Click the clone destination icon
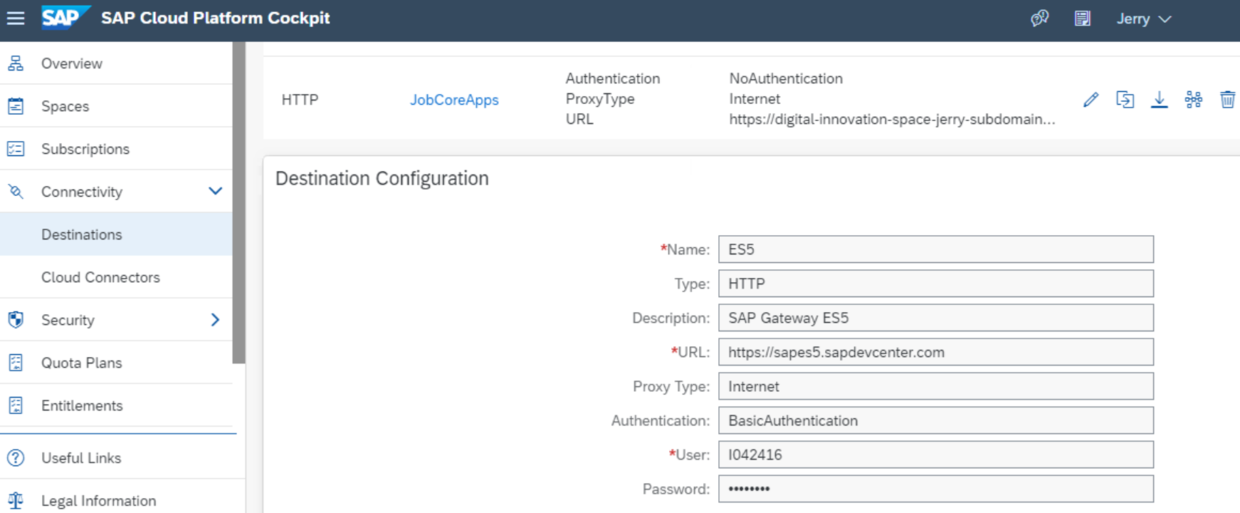Screen dimensions: 1240x513 [x=1125, y=99]
